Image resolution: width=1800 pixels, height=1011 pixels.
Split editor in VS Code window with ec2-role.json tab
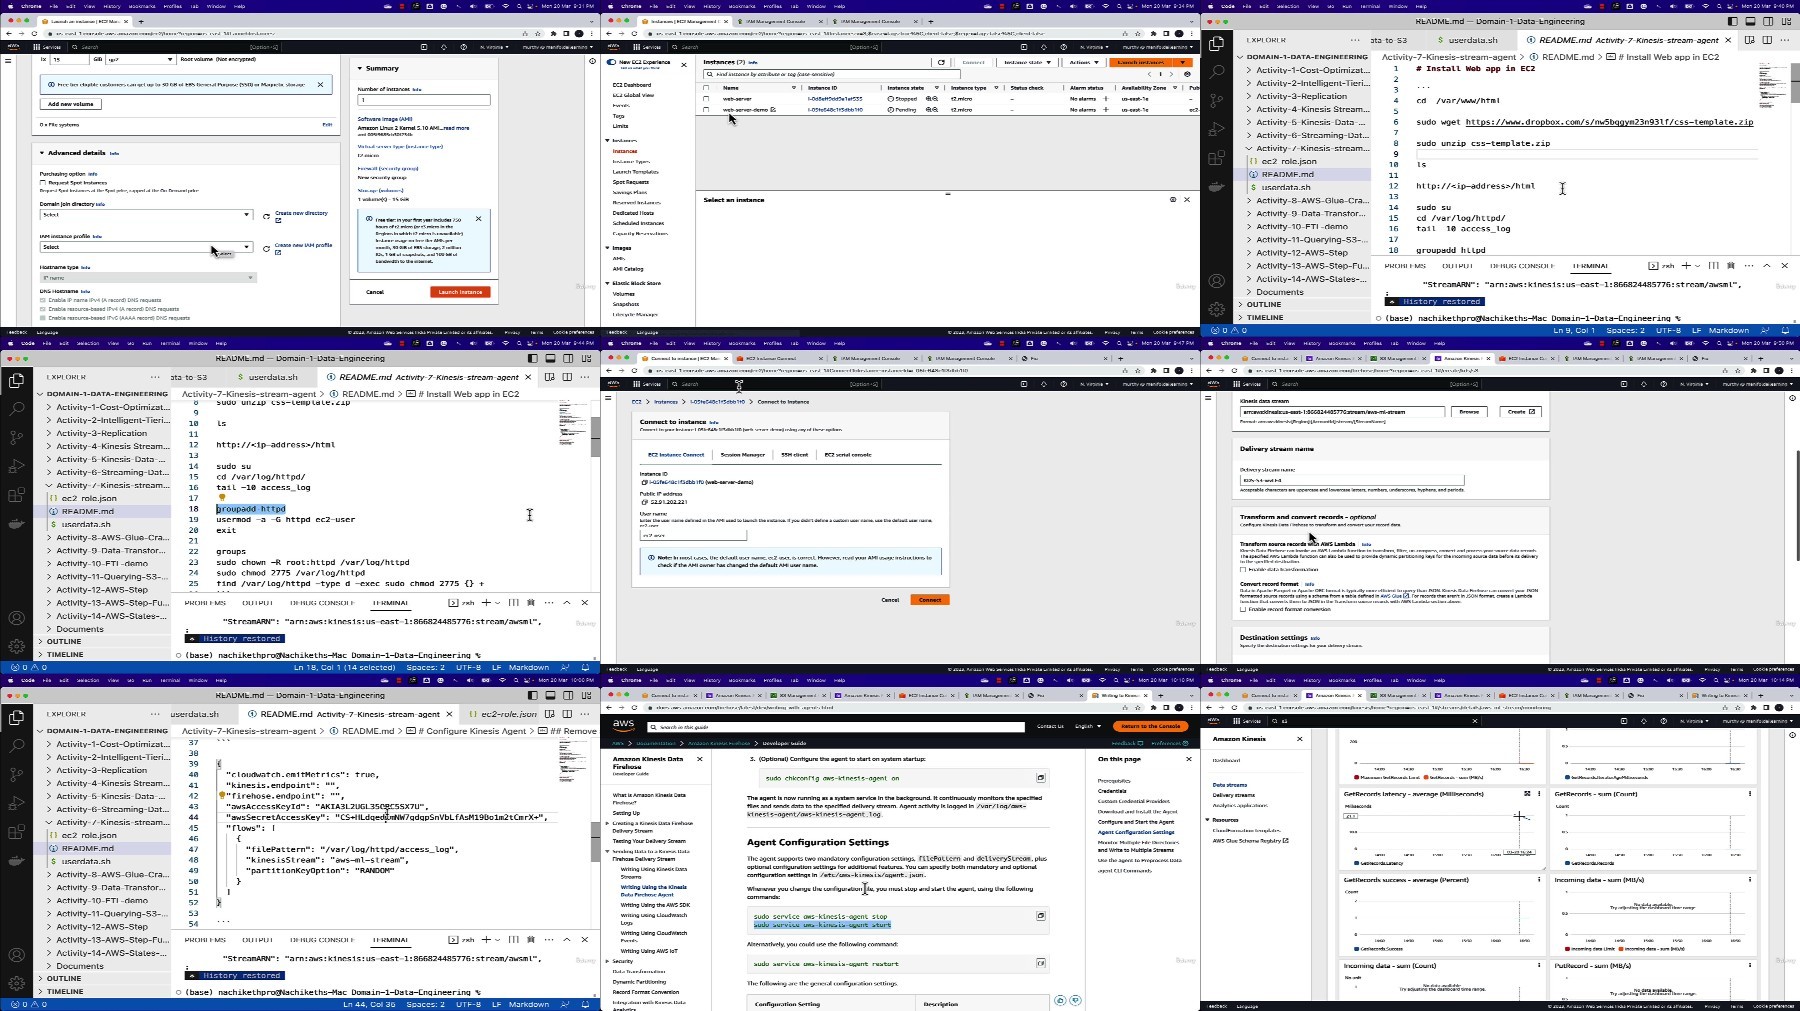[x=567, y=714]
